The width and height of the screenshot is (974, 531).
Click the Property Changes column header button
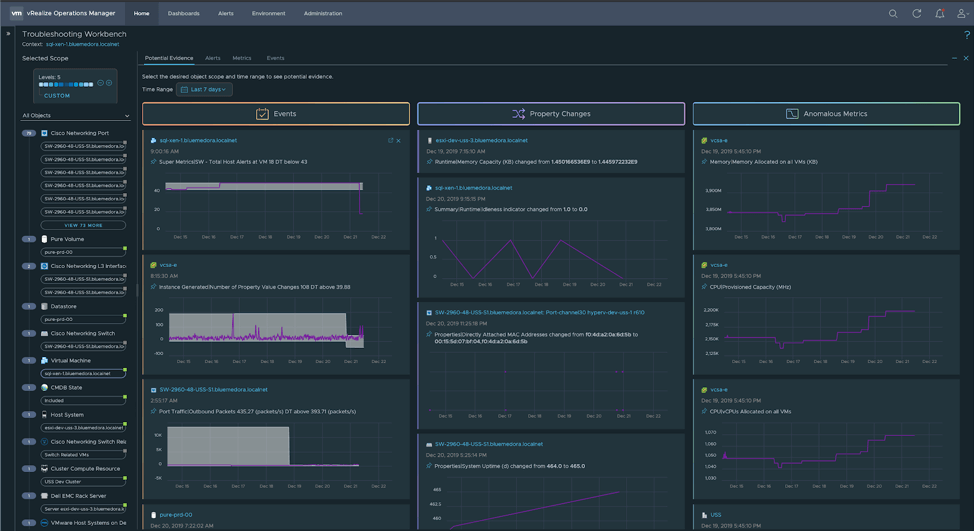pyautogui.click(x=551, y=114)
